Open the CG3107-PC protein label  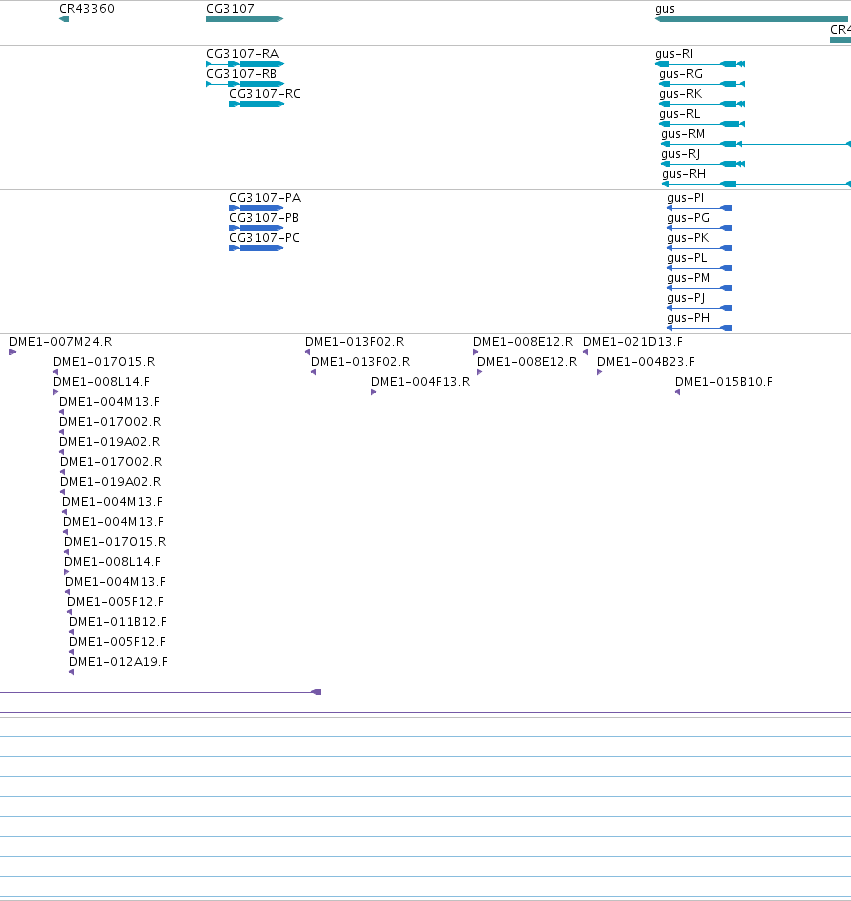pos(264,238)
